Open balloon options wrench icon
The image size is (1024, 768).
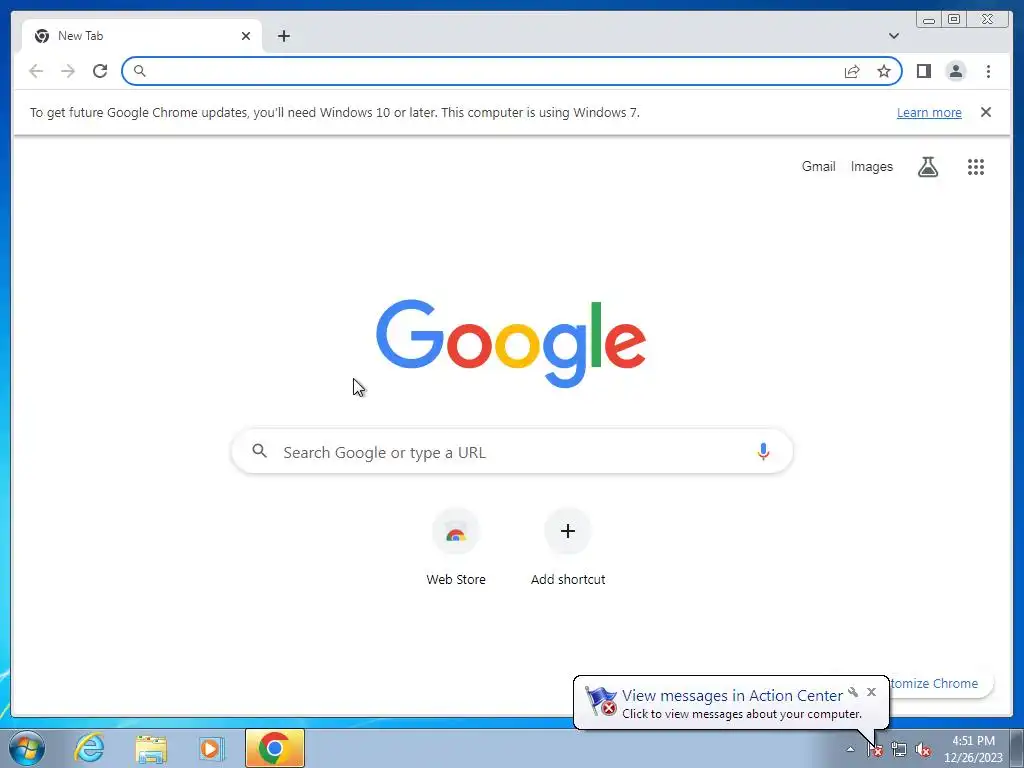(853, 692)
